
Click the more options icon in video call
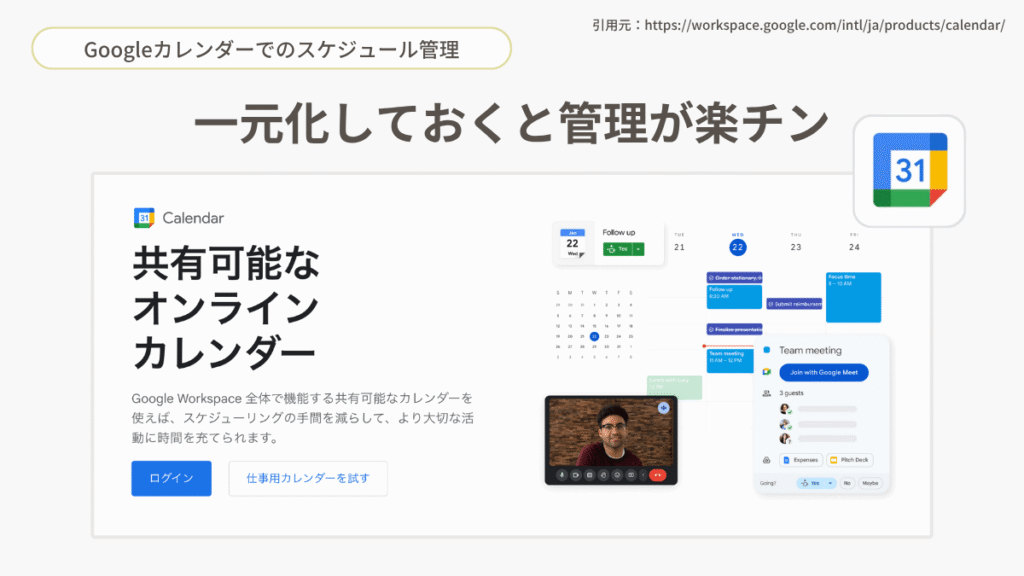pyautogui.click(x=642, y=475)
